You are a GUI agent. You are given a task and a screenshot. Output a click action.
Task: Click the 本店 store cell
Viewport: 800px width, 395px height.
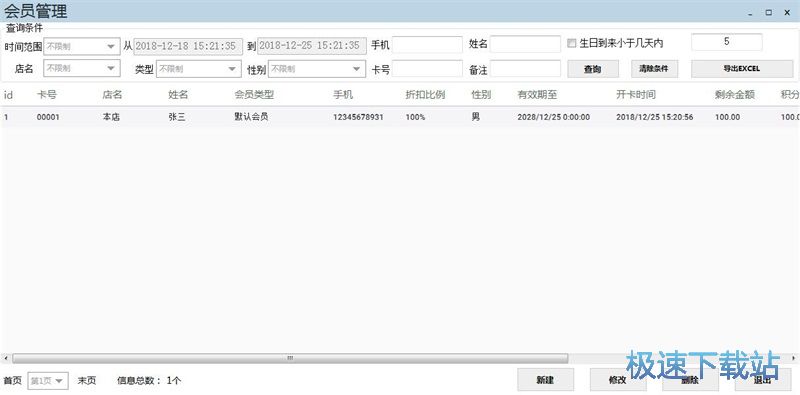tap(111, 117)
